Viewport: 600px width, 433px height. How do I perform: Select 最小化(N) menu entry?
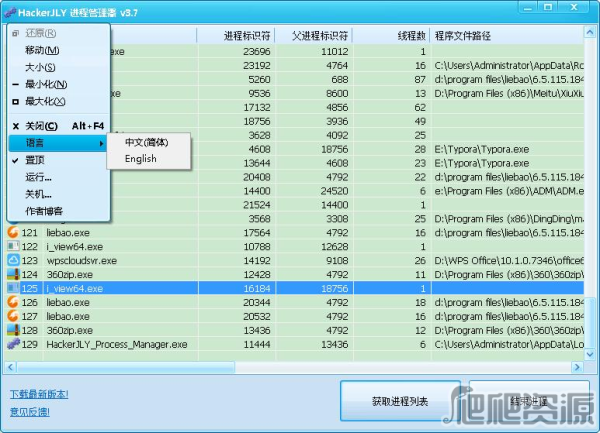[x=59, y=84]
